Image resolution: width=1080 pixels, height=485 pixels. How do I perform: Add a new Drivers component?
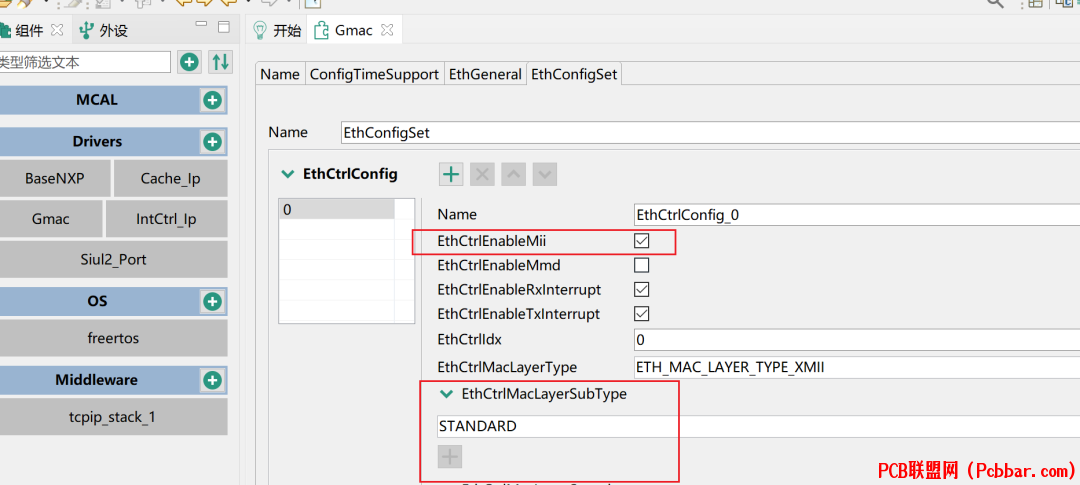tap(213, 142)
